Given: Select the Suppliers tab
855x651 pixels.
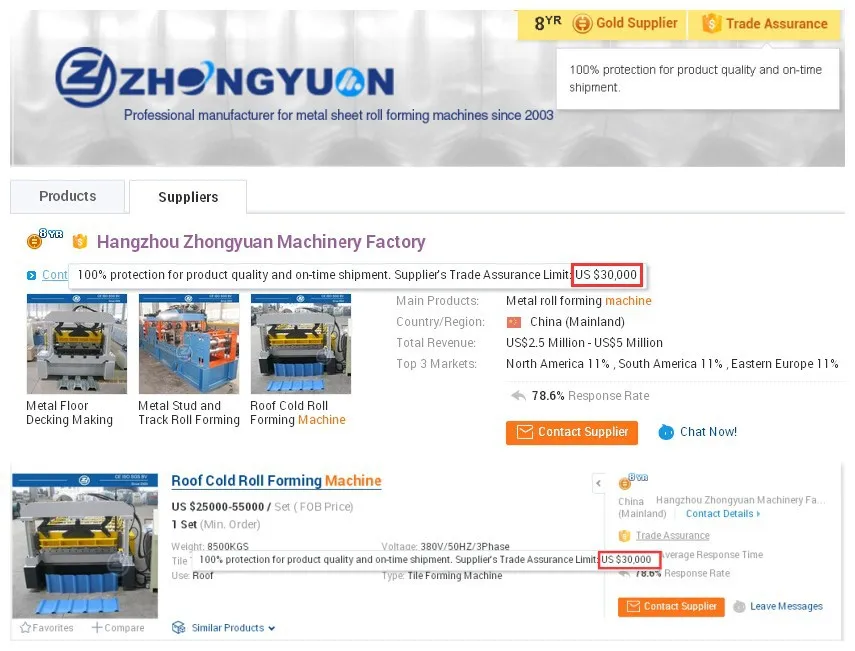Looking at the screenshot, I should (x=188, y=197).
